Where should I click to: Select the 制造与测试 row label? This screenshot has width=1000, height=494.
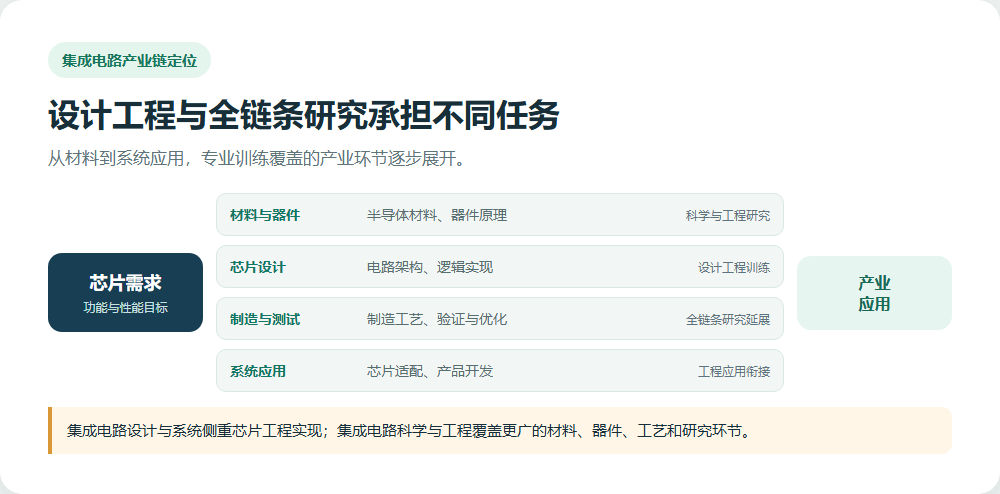265,319
